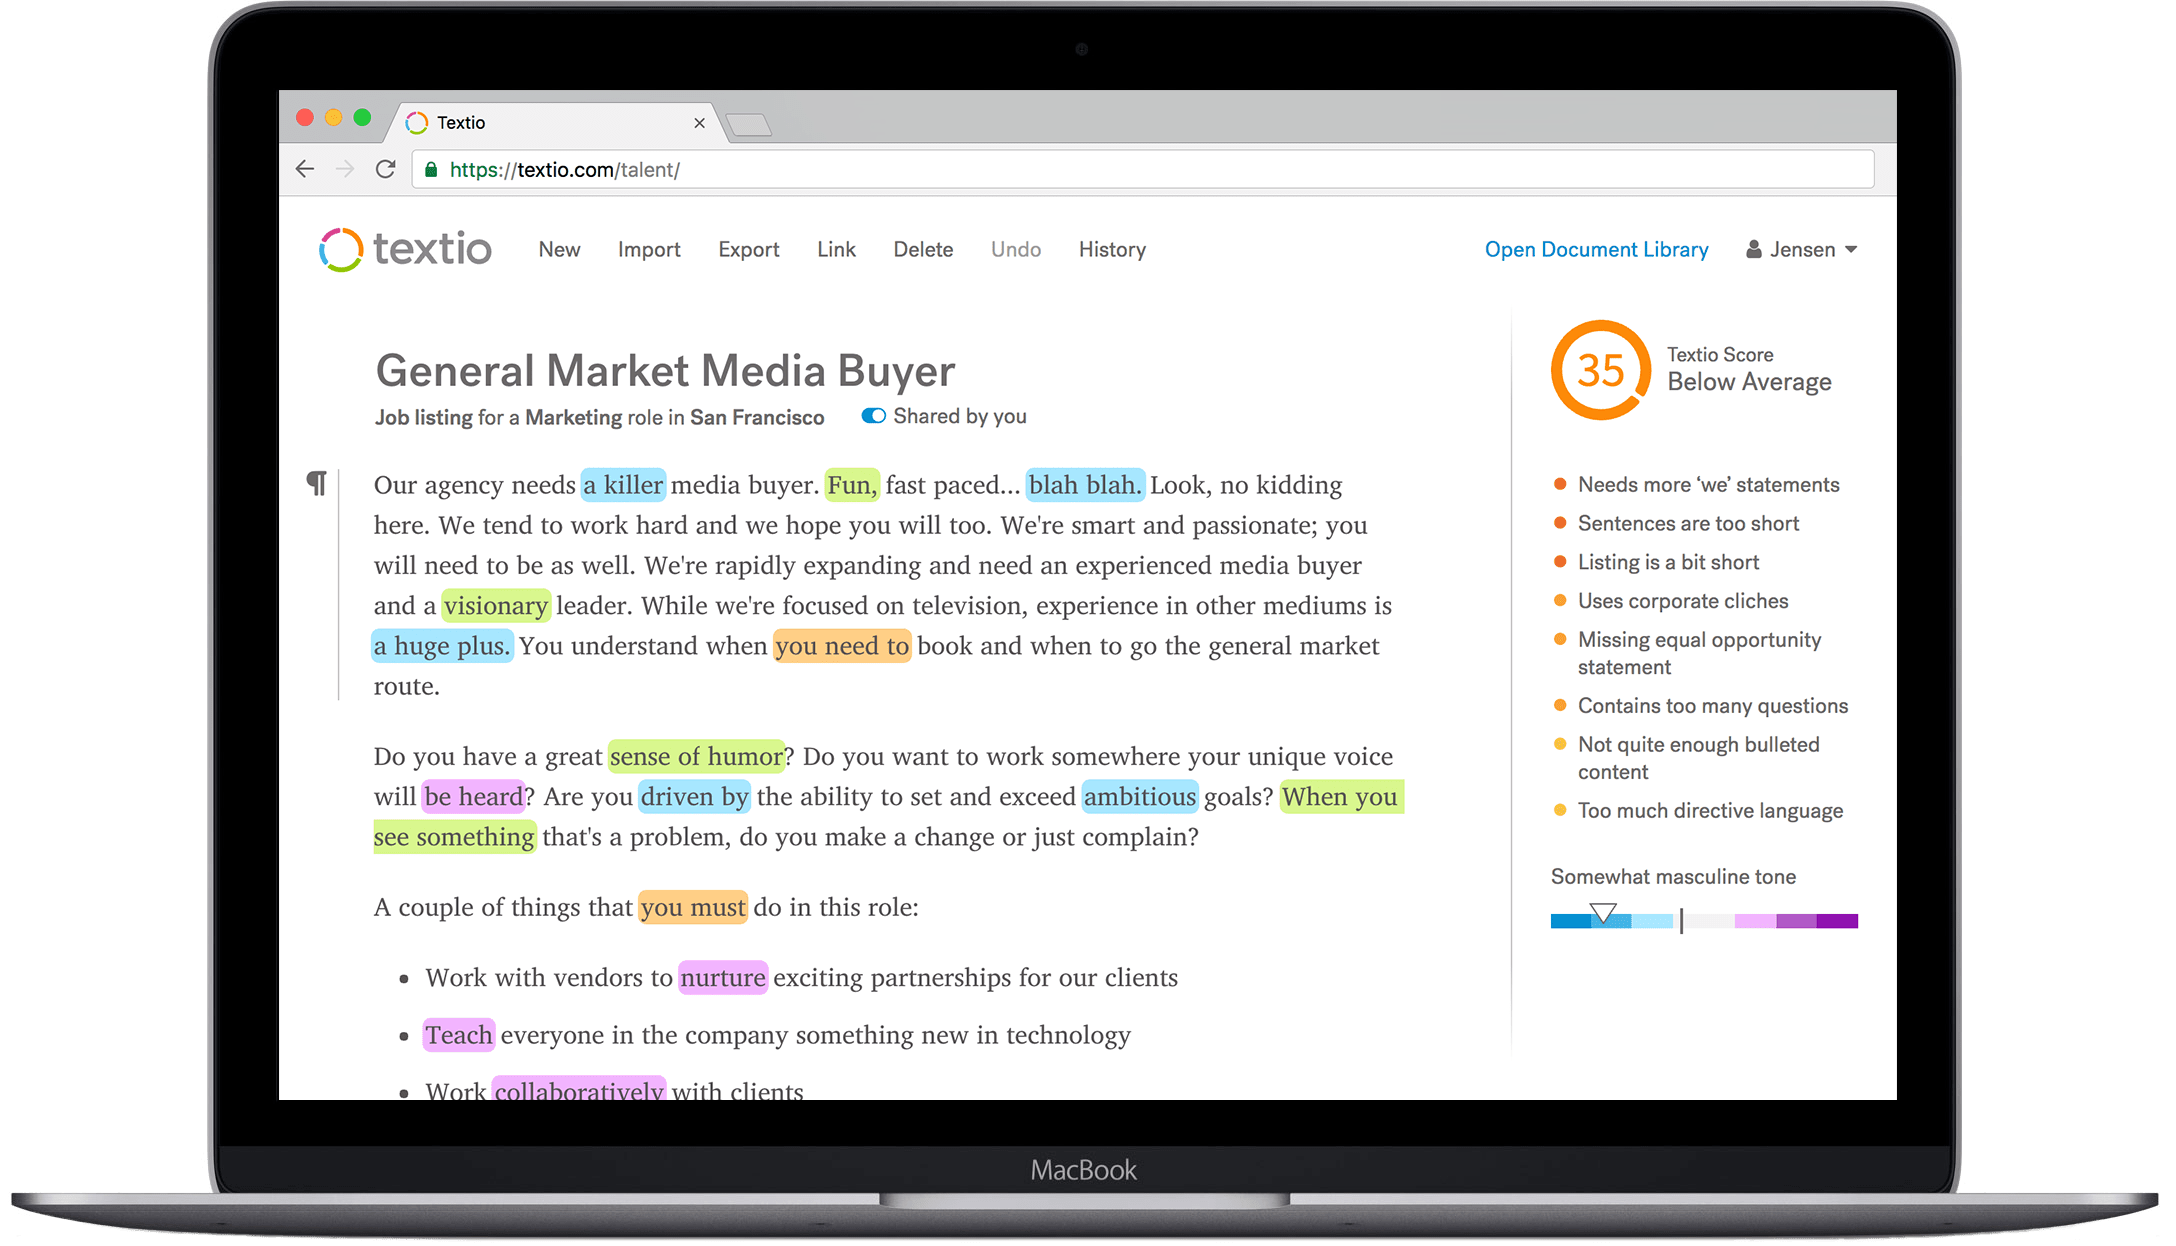This screenshot has width=2176, height=1246.
Task: Close the Textio browser tab
Action: point(699,123)
